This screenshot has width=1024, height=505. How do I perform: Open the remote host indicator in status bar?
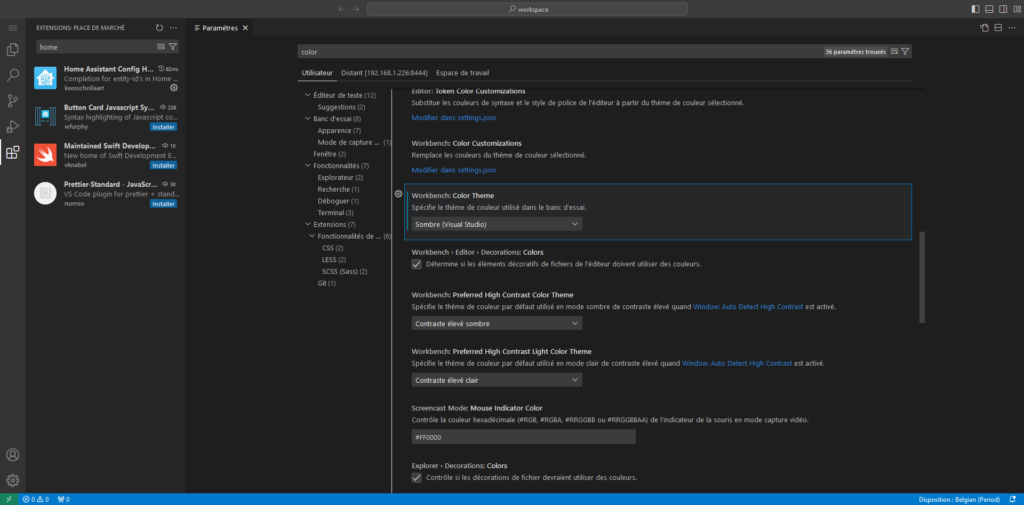click(x=8, y=499)
